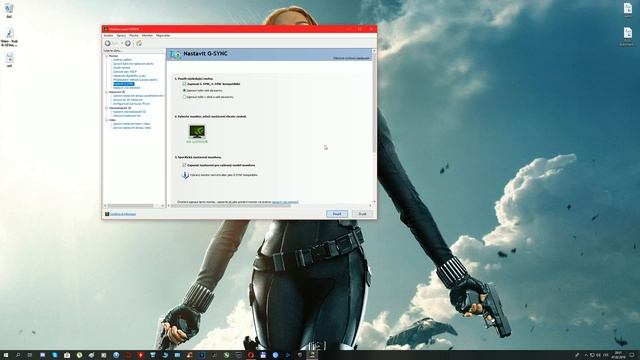Toggle Zapnout G-SYNC, G-SYNC kompatibilní checkbox
Image resolution: width=640 pixels, height=360 pixels.
coord(184,84)
